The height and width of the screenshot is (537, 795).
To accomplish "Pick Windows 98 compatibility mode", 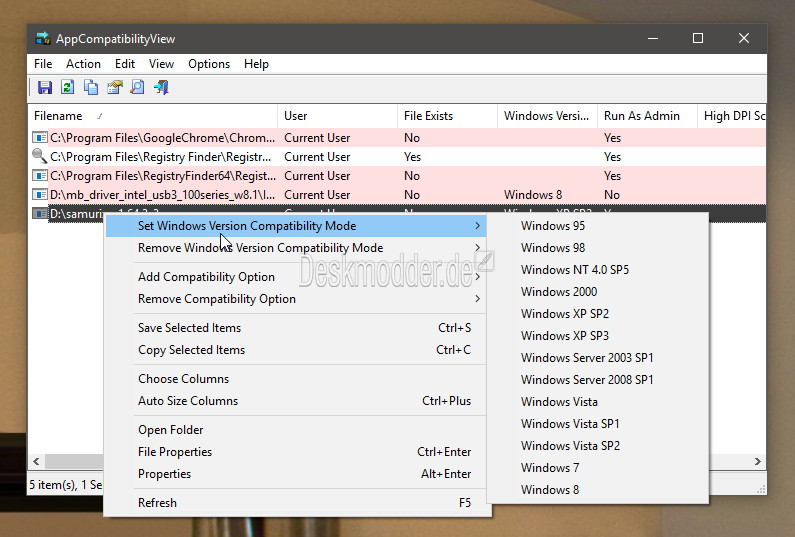I will 597,247.
